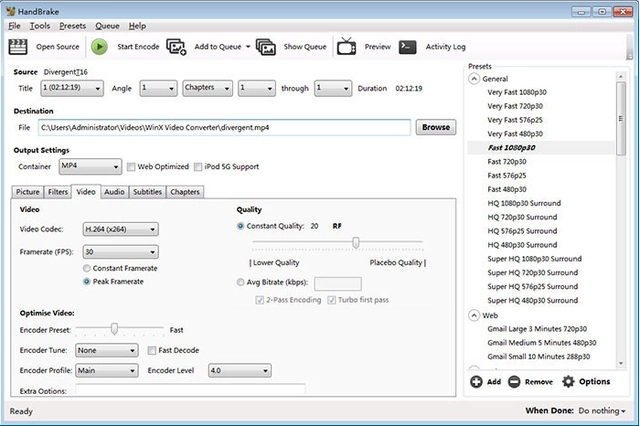
Task: Click the Add to Queue picture icon
Action: click(176, 47)
